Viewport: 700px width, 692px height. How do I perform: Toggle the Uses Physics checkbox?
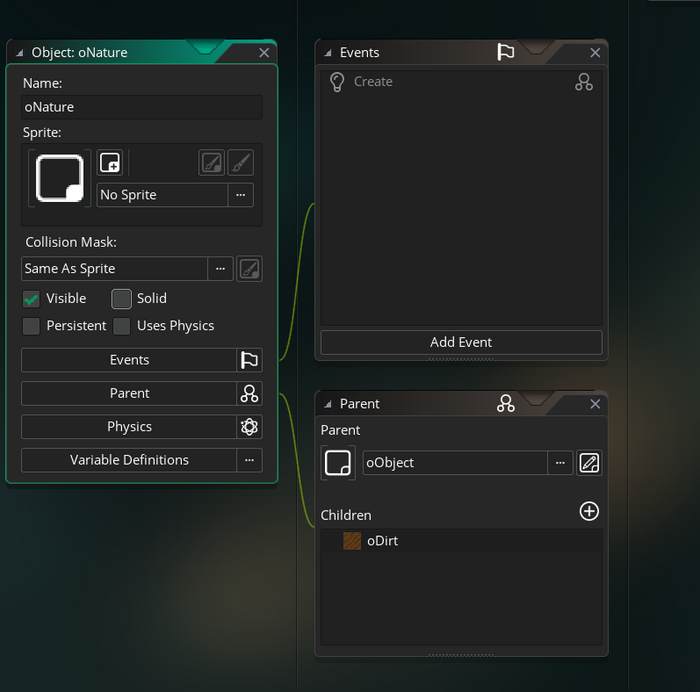pos(122,326)
